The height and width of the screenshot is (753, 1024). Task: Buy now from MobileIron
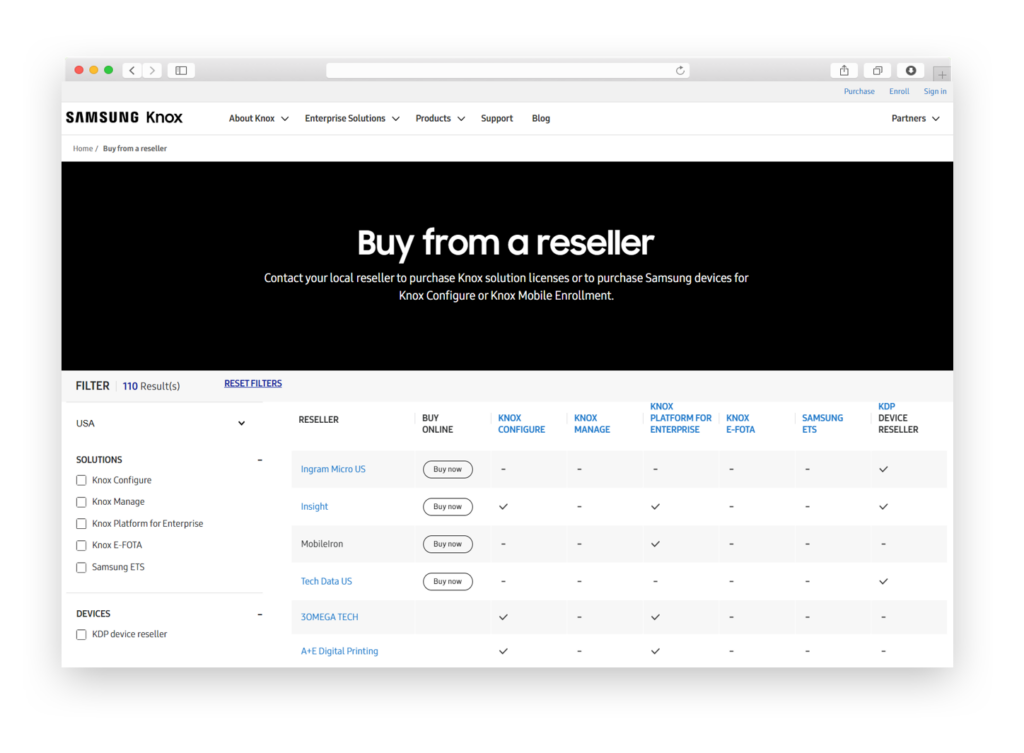pyautogui.click(x=447, y=543)
